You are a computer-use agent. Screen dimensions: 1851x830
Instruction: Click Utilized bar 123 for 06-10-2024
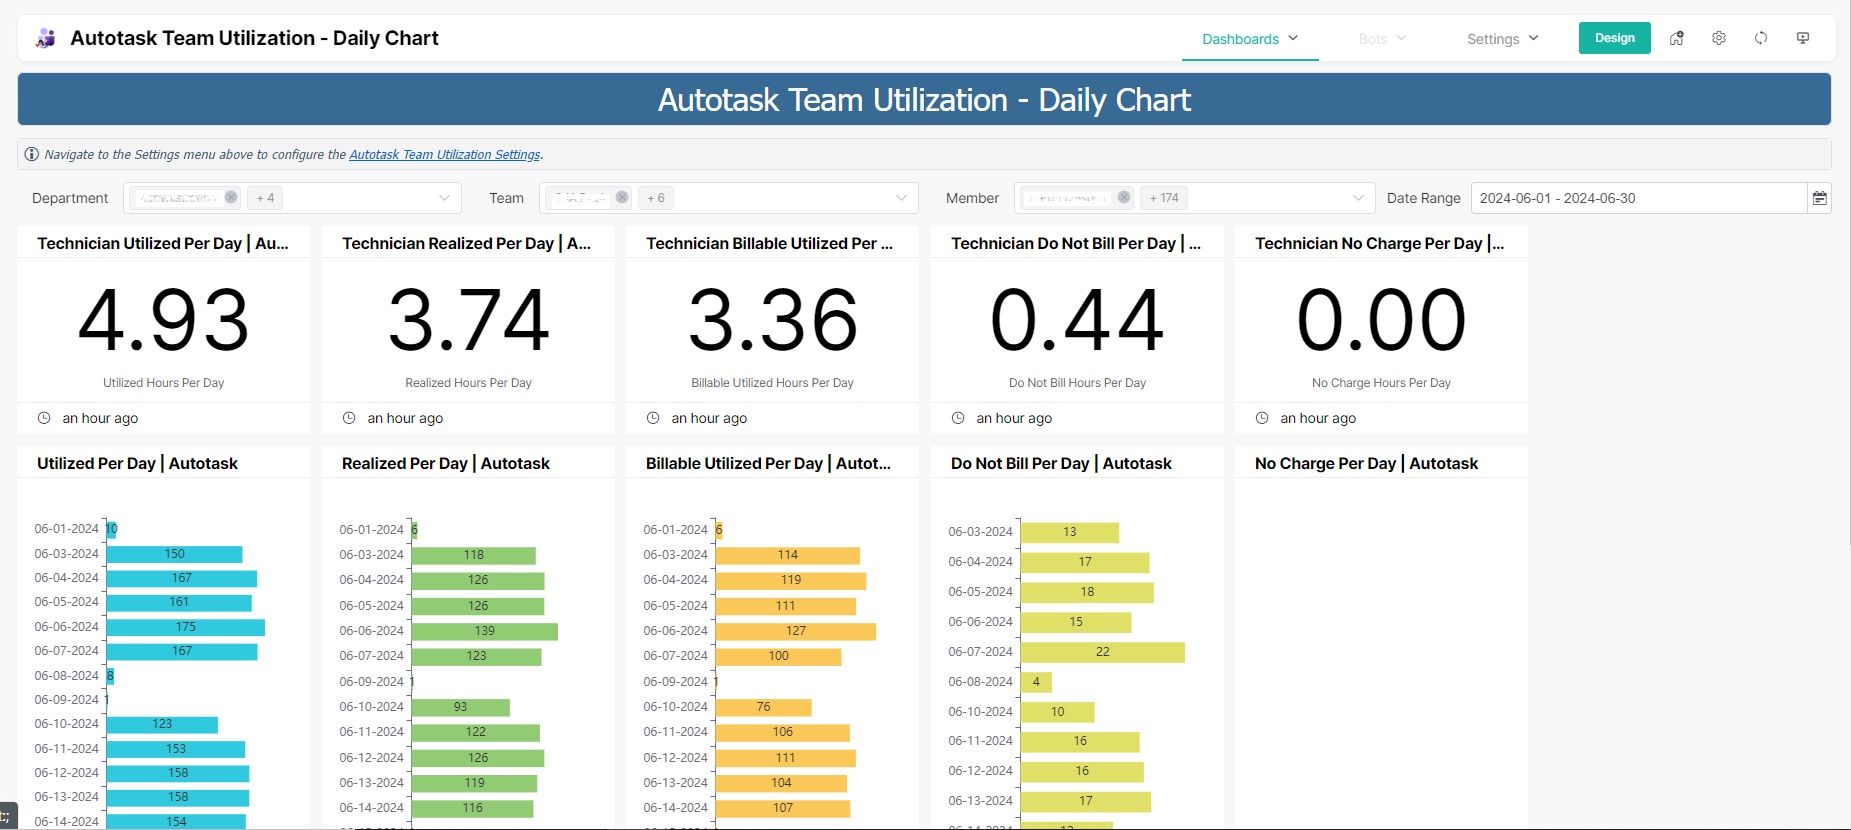pyautogui.click(x=162, y=724)
